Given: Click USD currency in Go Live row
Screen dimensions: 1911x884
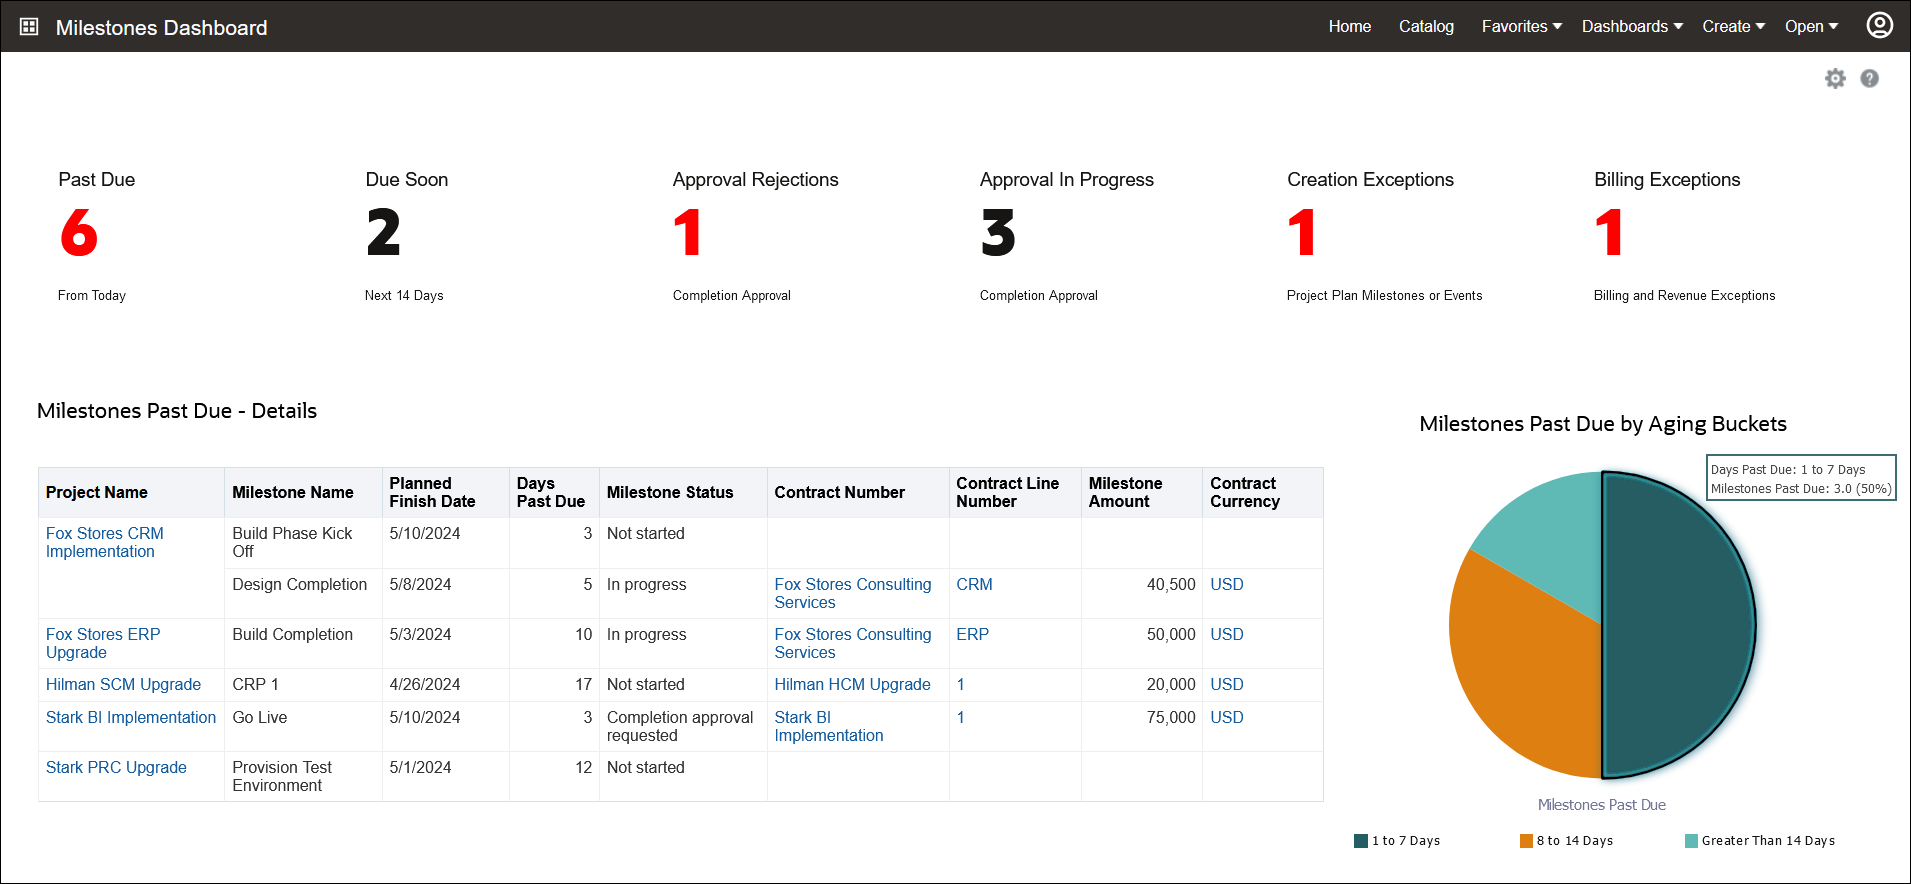Looking at the screenshot, I should pos(1227,718).
